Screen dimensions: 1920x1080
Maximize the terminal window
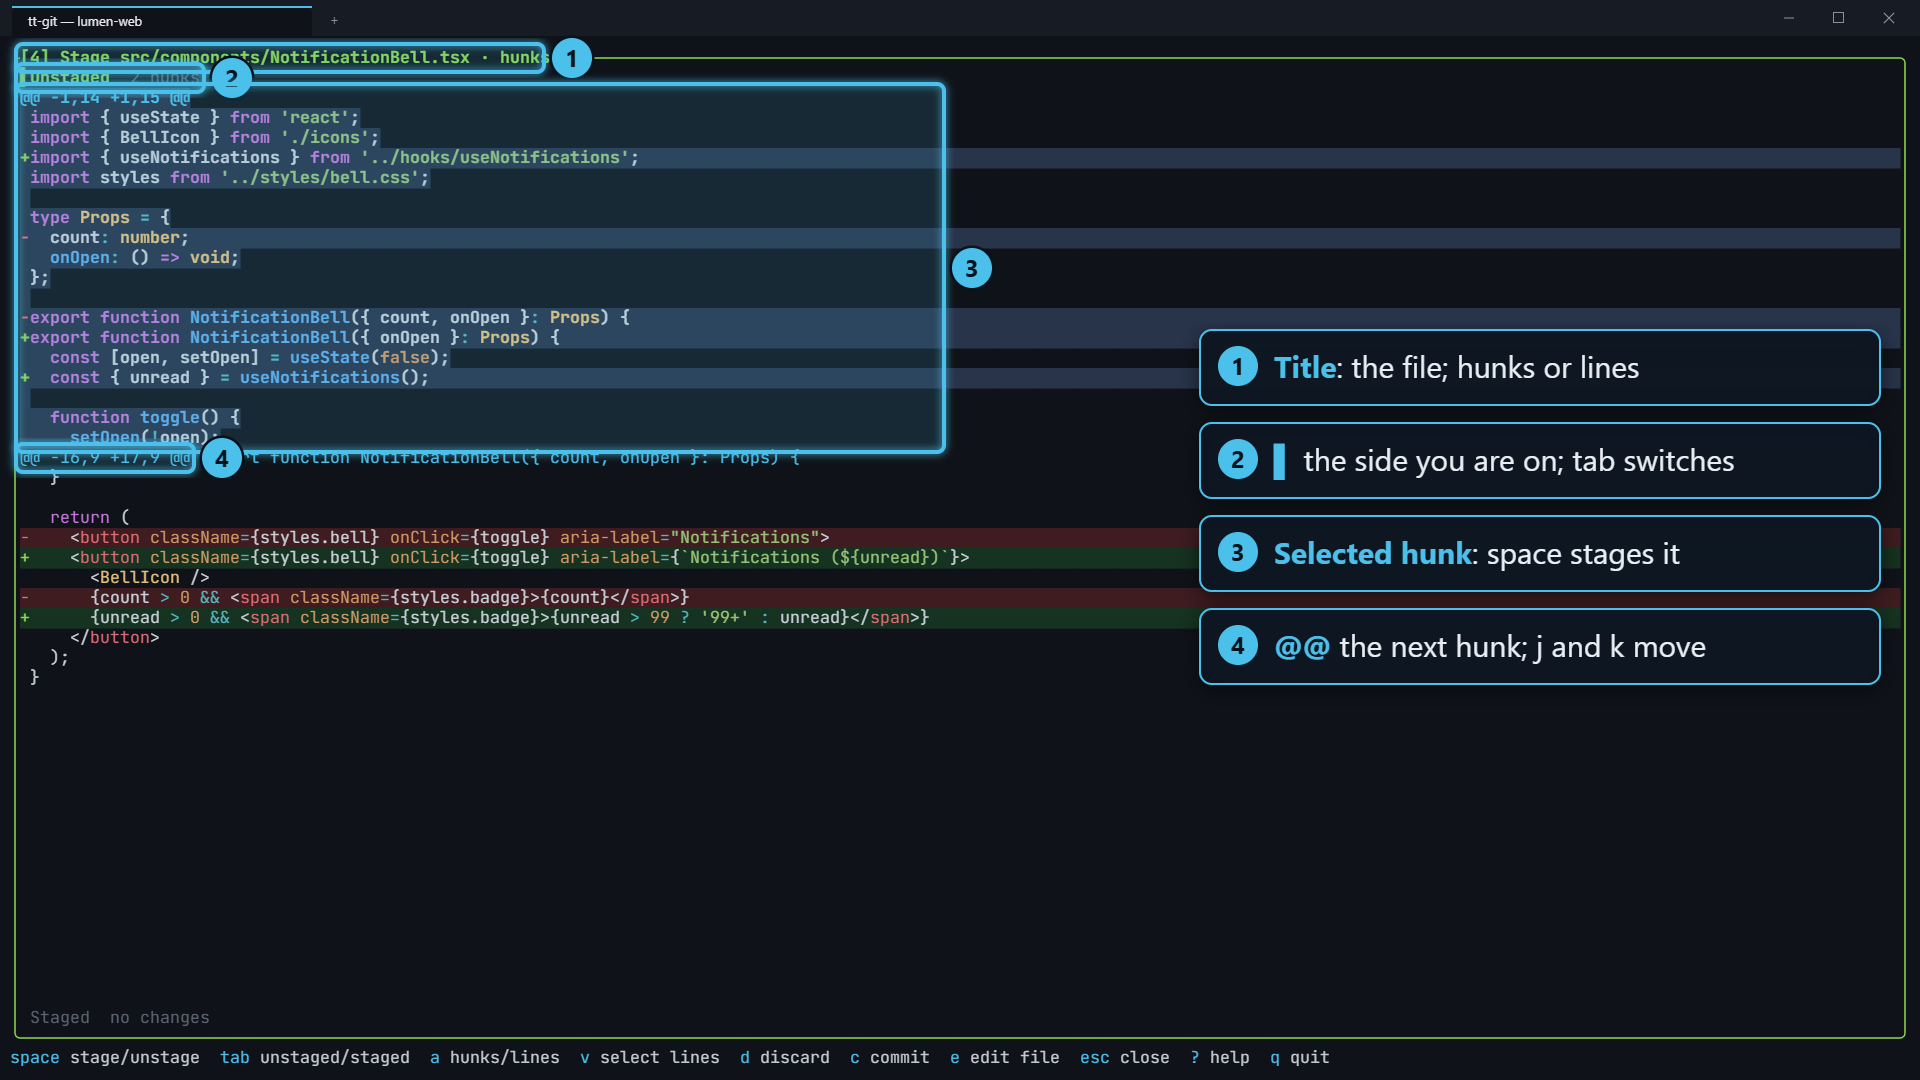1838,18
